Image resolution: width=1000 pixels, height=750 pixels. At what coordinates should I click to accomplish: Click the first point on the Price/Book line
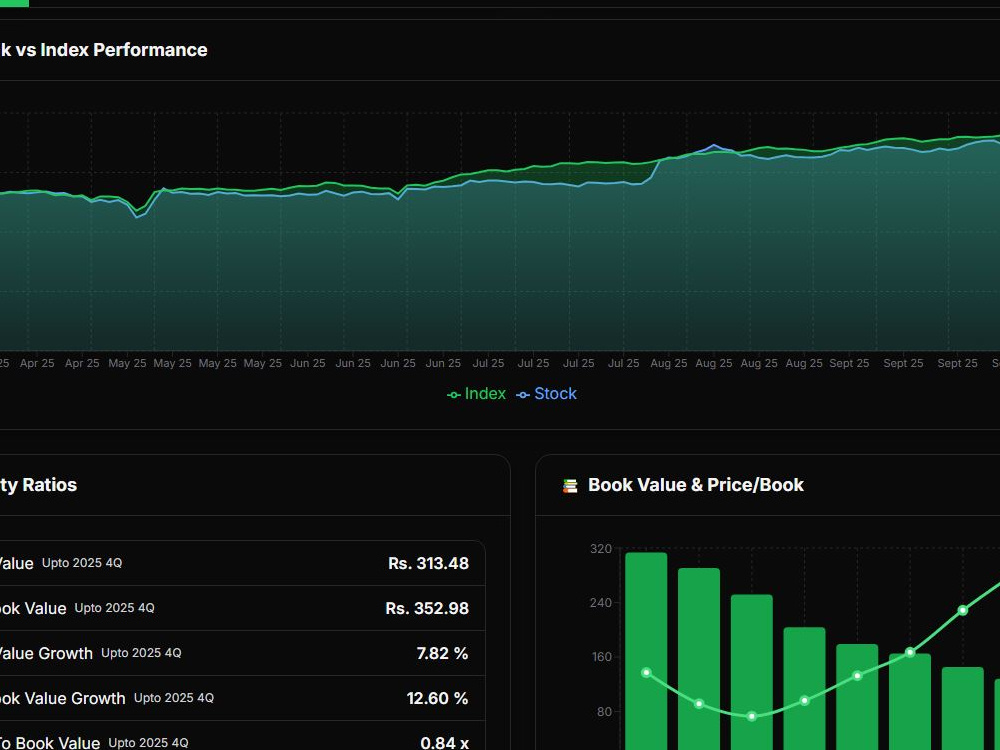point(647,673)
